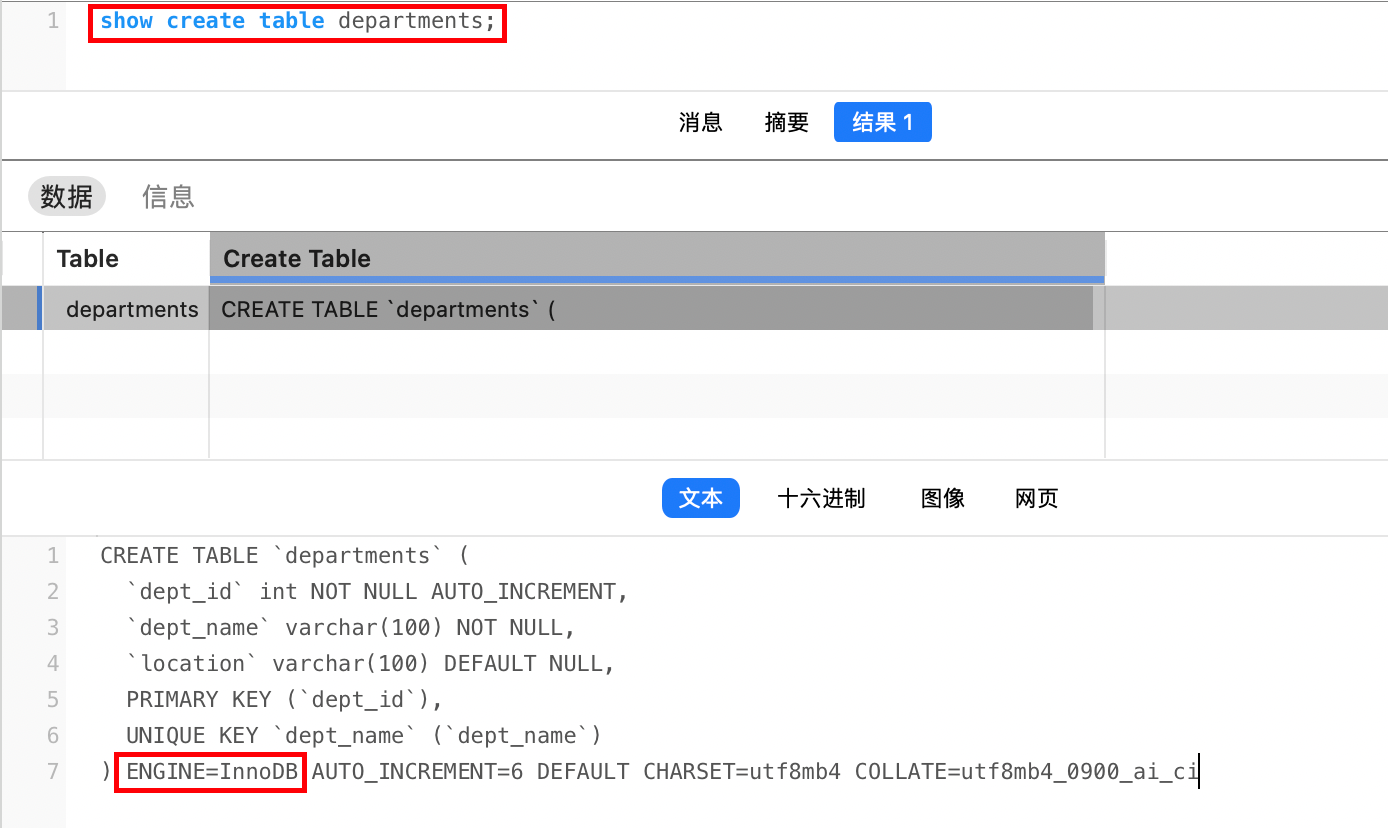Click the Table column header
This screenshot has width=1388, height=828.
(x=127, y=259)
